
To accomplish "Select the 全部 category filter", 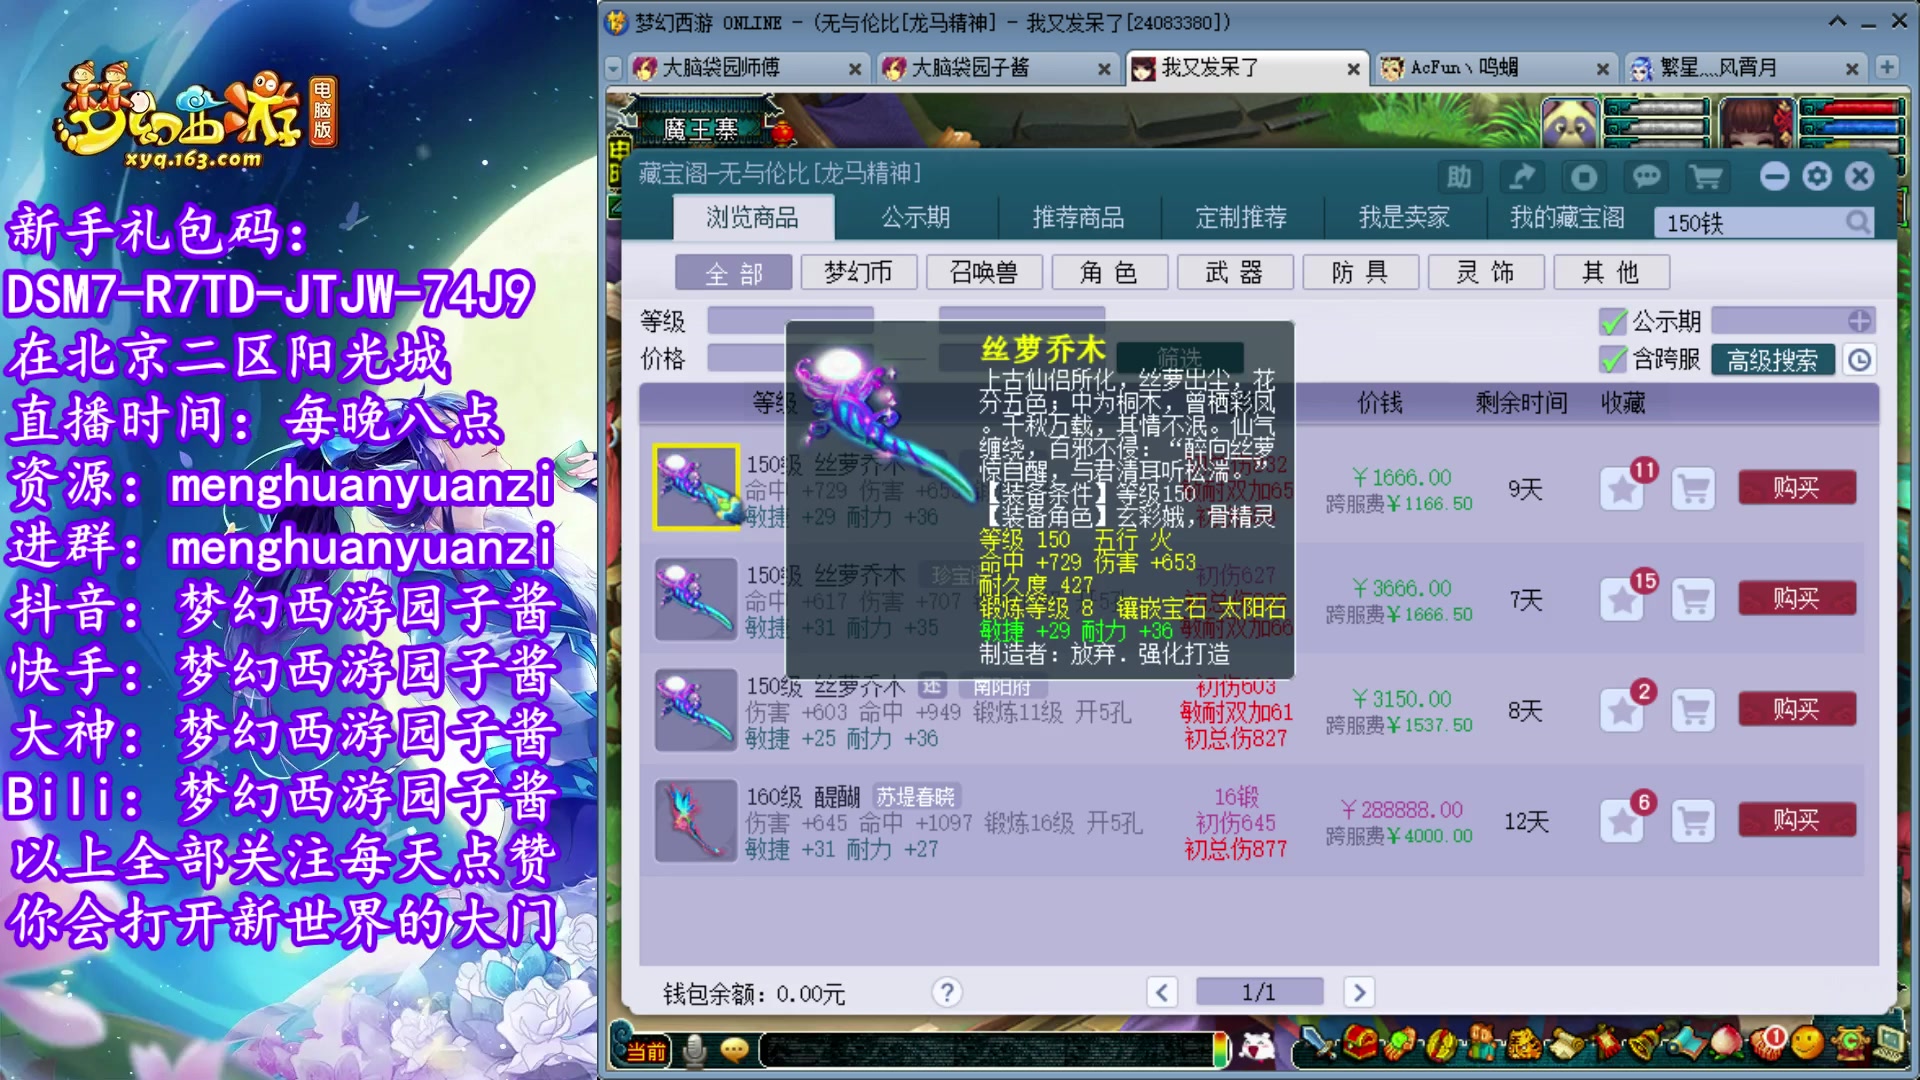I will click(x=734, y=273).
